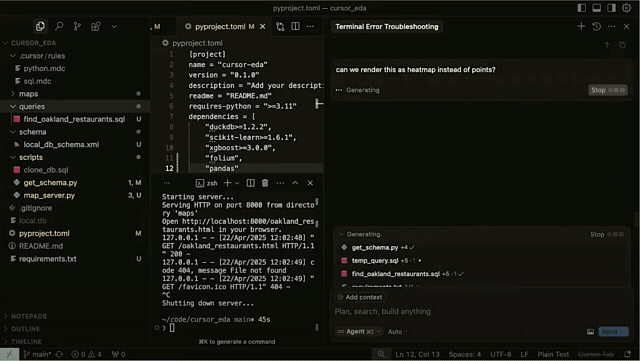Open get_schema.py in changed files list
This screenshot has height=361, width=640.
pos(375,247)
